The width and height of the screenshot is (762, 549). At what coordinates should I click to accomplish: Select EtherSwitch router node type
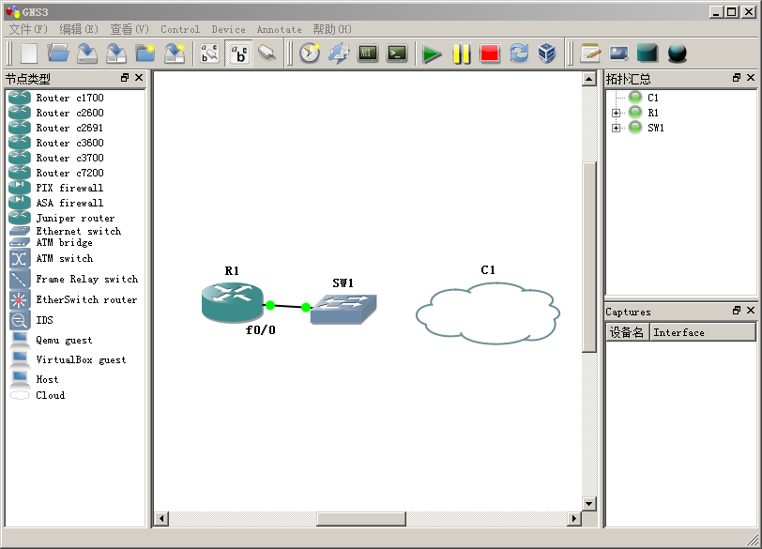click(87, 299)
